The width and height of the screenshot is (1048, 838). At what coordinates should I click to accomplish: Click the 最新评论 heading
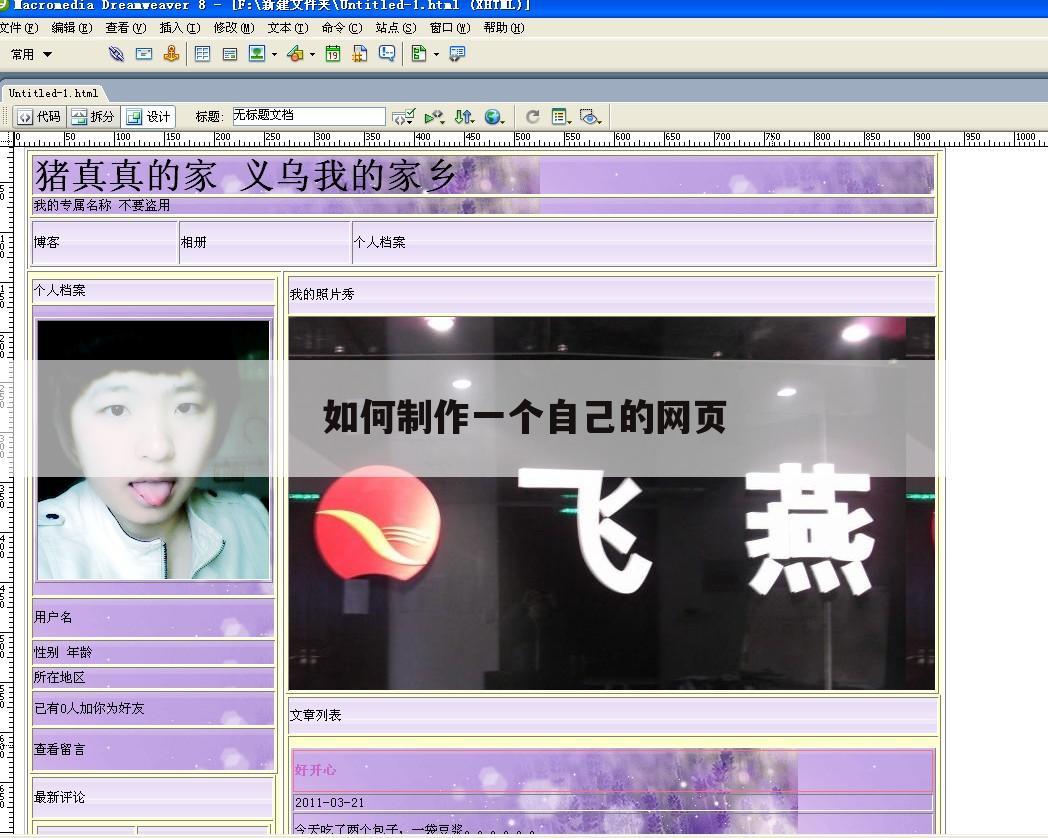click(59, 797)
